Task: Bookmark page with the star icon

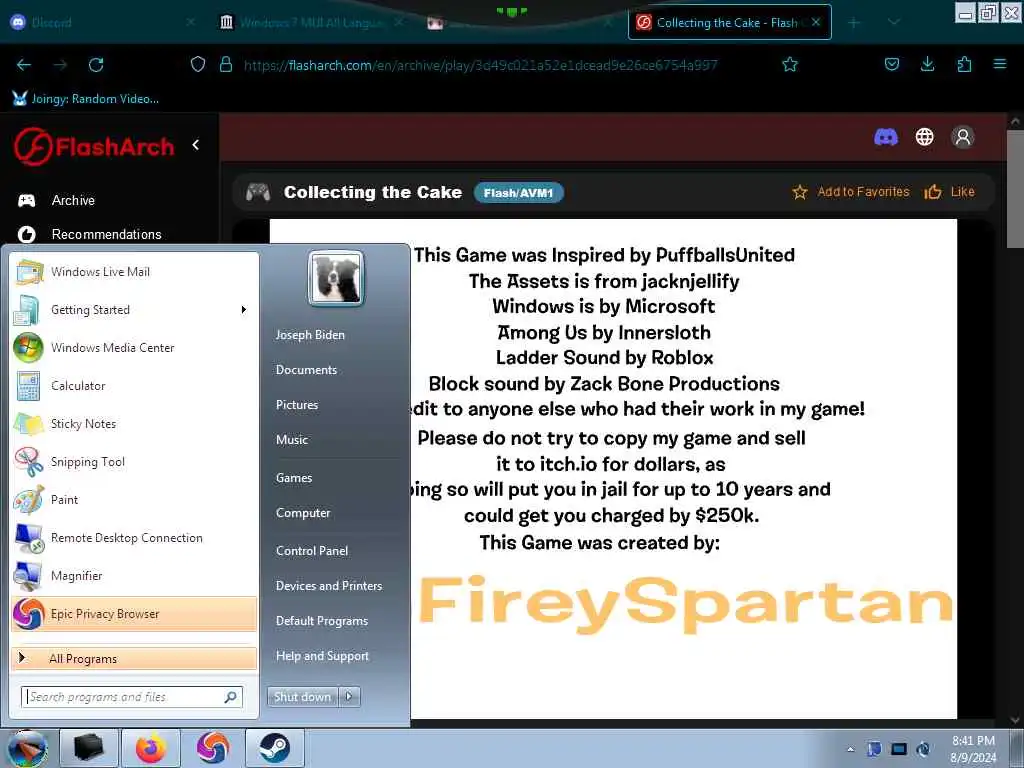Action: 790,65
